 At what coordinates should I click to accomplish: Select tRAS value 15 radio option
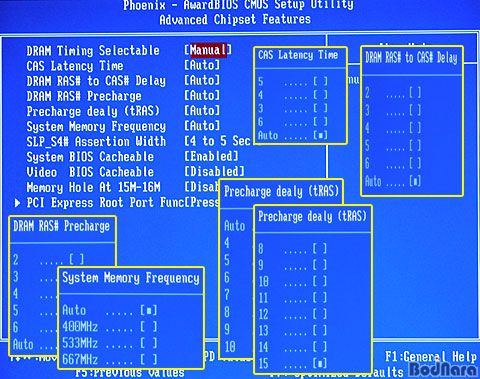coord(293,363)
